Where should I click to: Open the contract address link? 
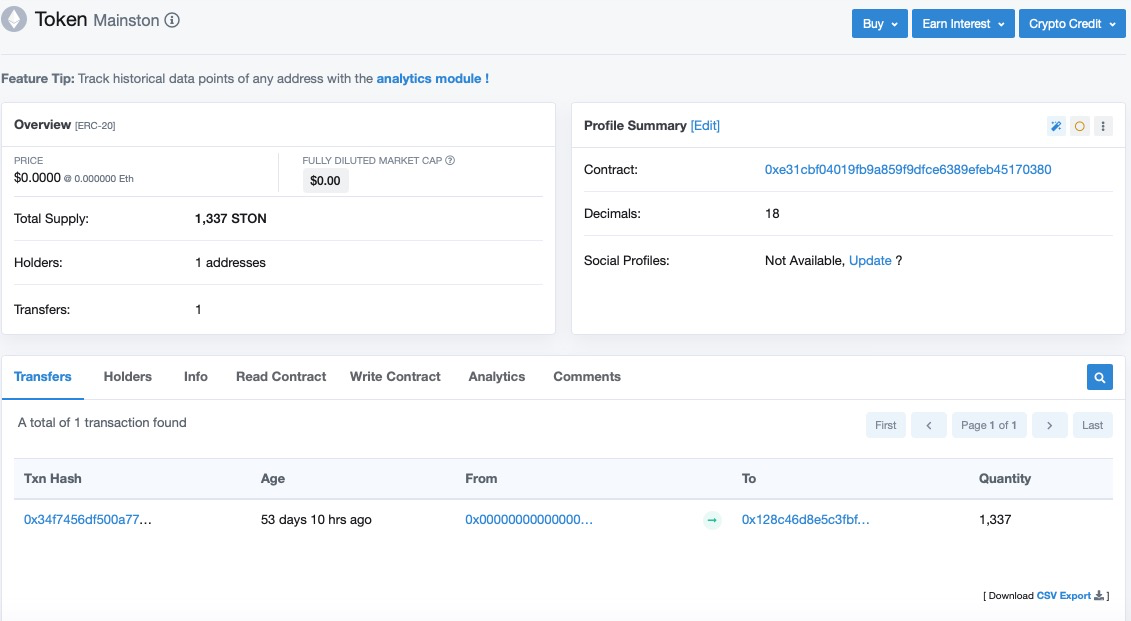click(907, 170)
